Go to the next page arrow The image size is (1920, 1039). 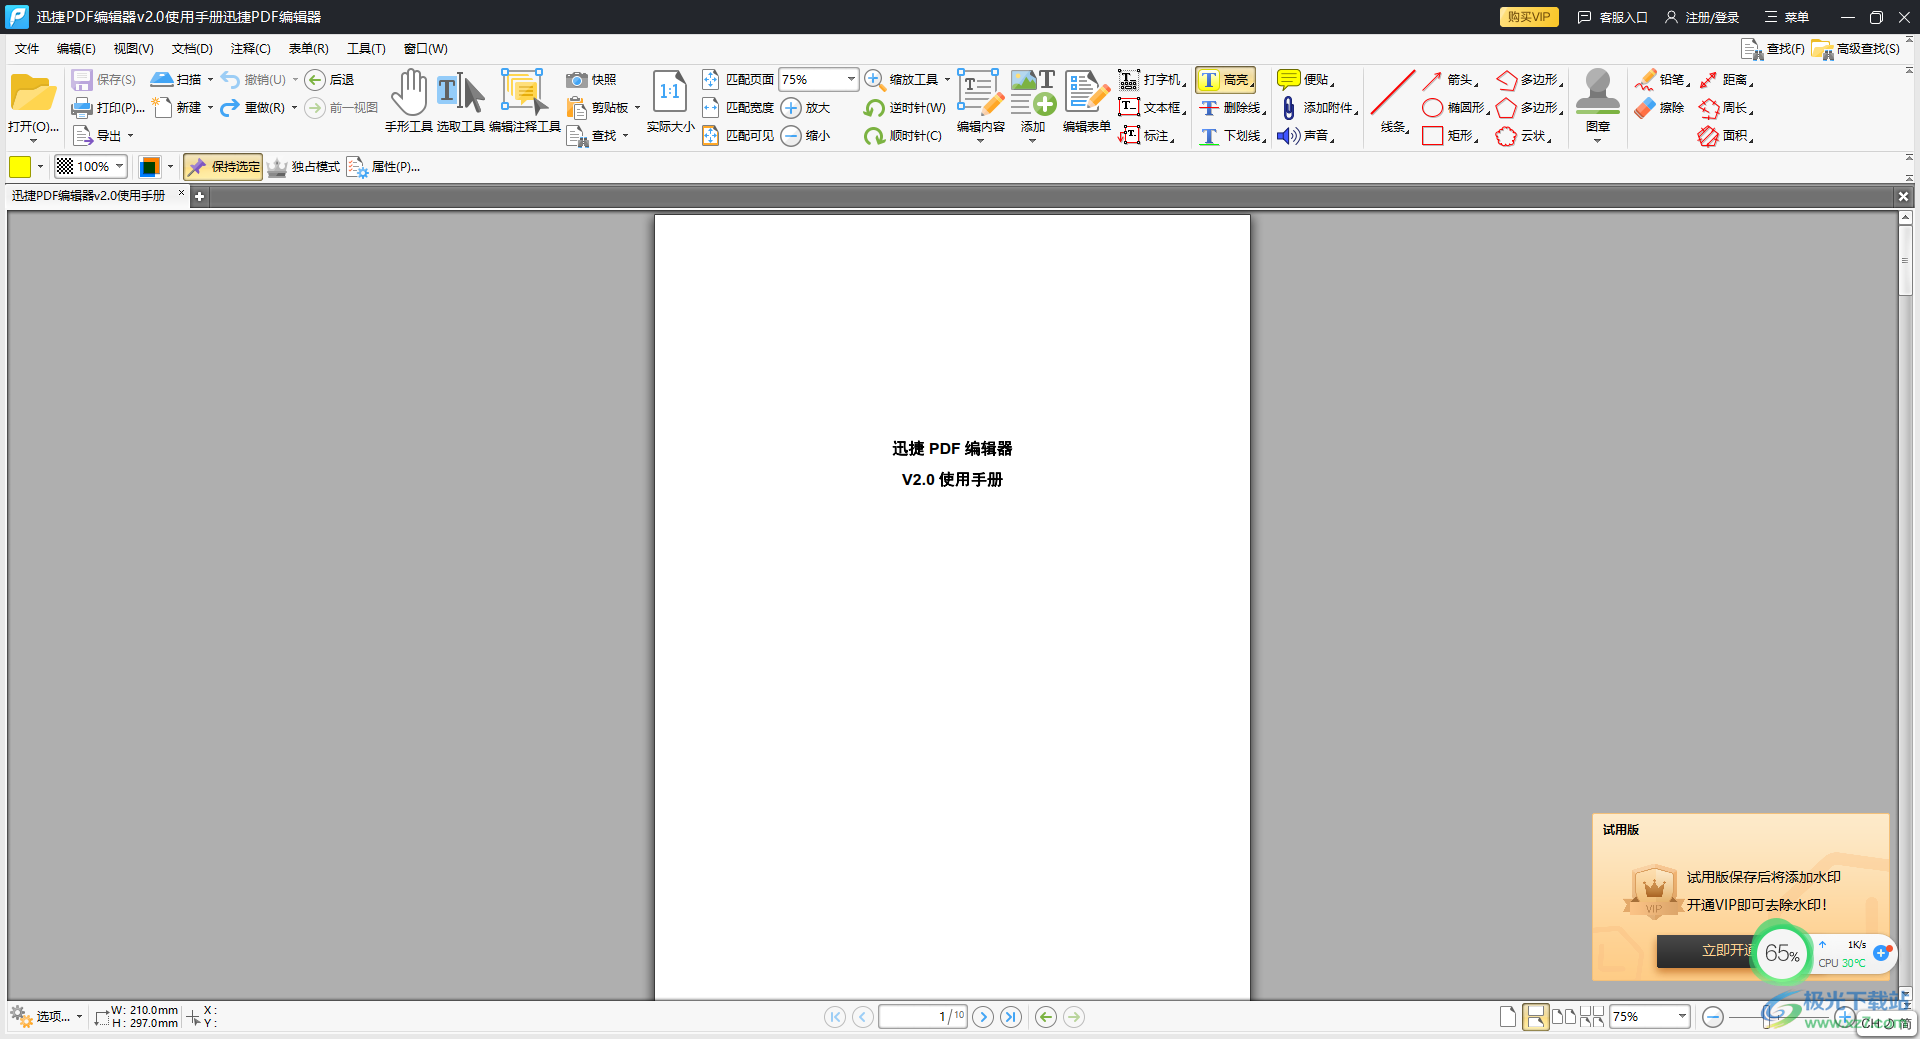coord(983,1017)
